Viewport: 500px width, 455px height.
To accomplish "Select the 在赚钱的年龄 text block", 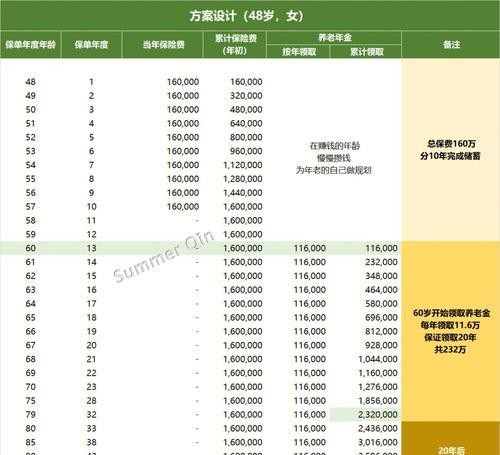I will [x=334, y=158].
